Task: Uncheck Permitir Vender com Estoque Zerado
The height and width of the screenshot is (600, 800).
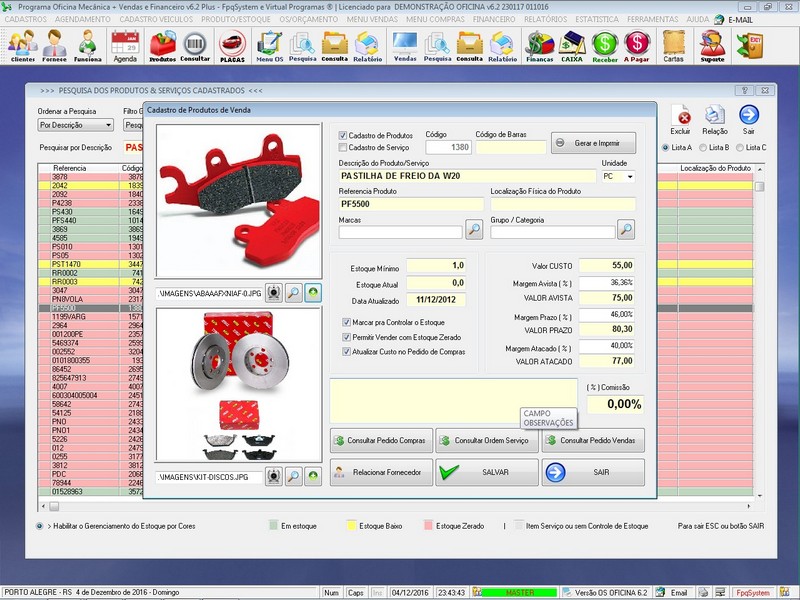Action: tap(346, 337)
